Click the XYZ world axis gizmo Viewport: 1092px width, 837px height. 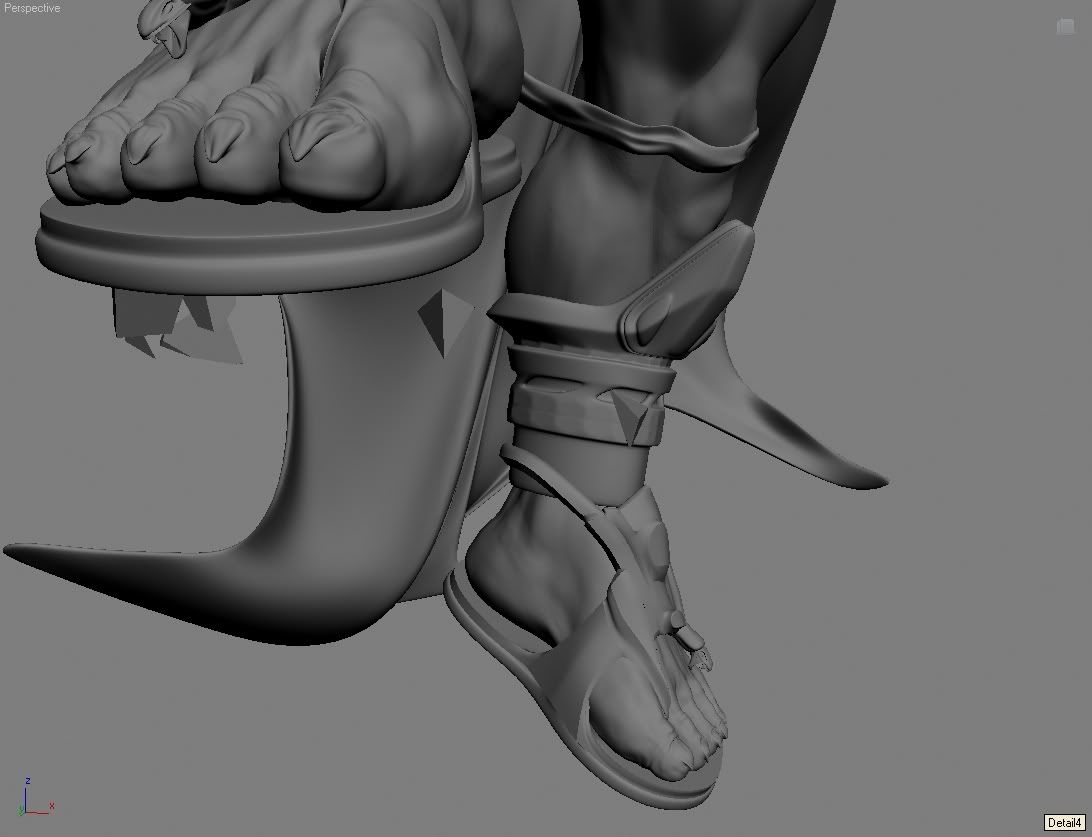32,795
